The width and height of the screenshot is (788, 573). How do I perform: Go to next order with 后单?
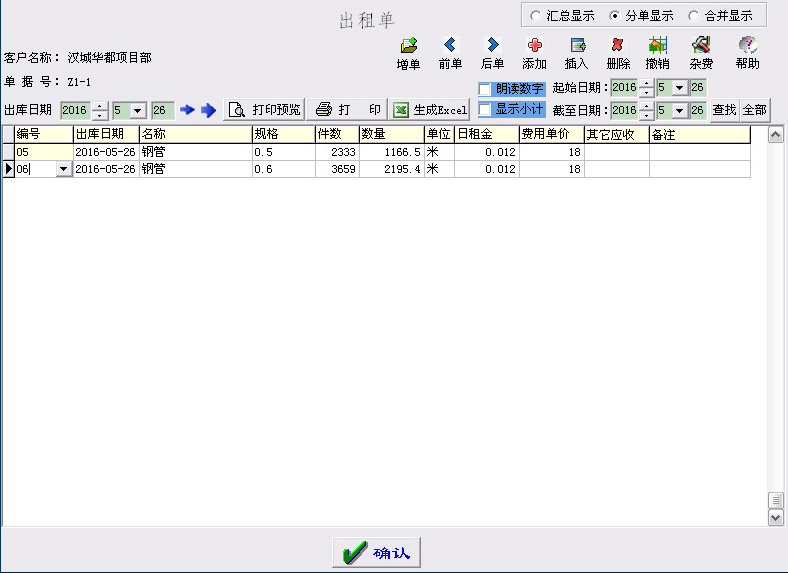[x=492, y=46]
